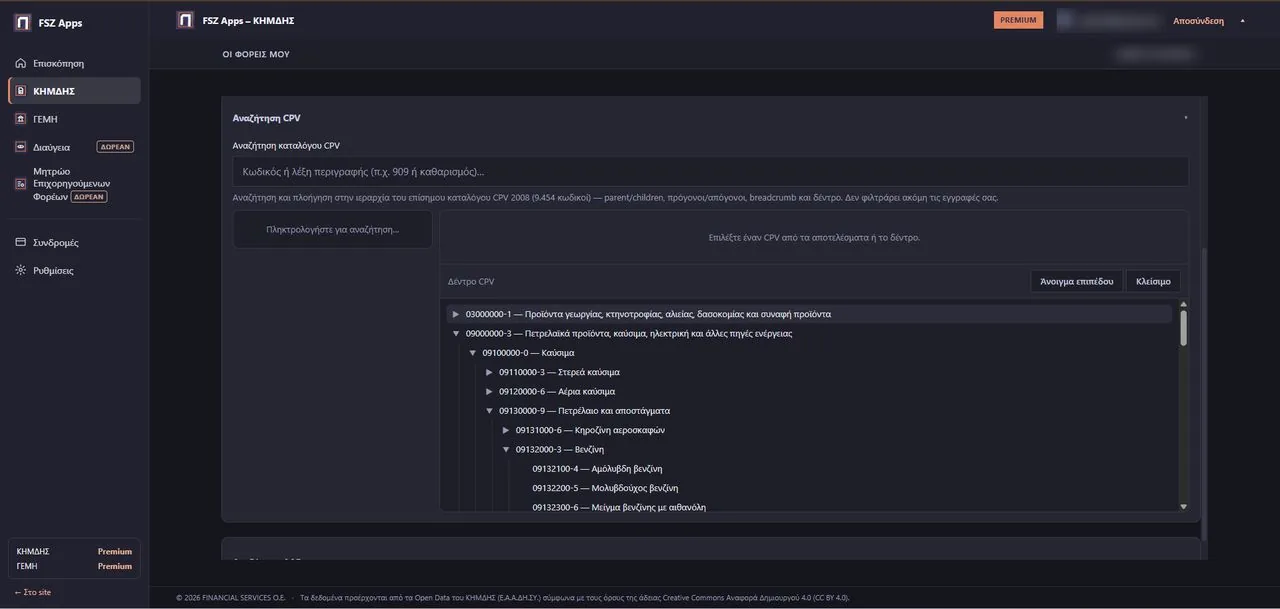Expand tree node 09120000-6 Αέρια καύσιμα
Image resolution: width=1280 pixels, height=609 pixels.
click(490, 392)
